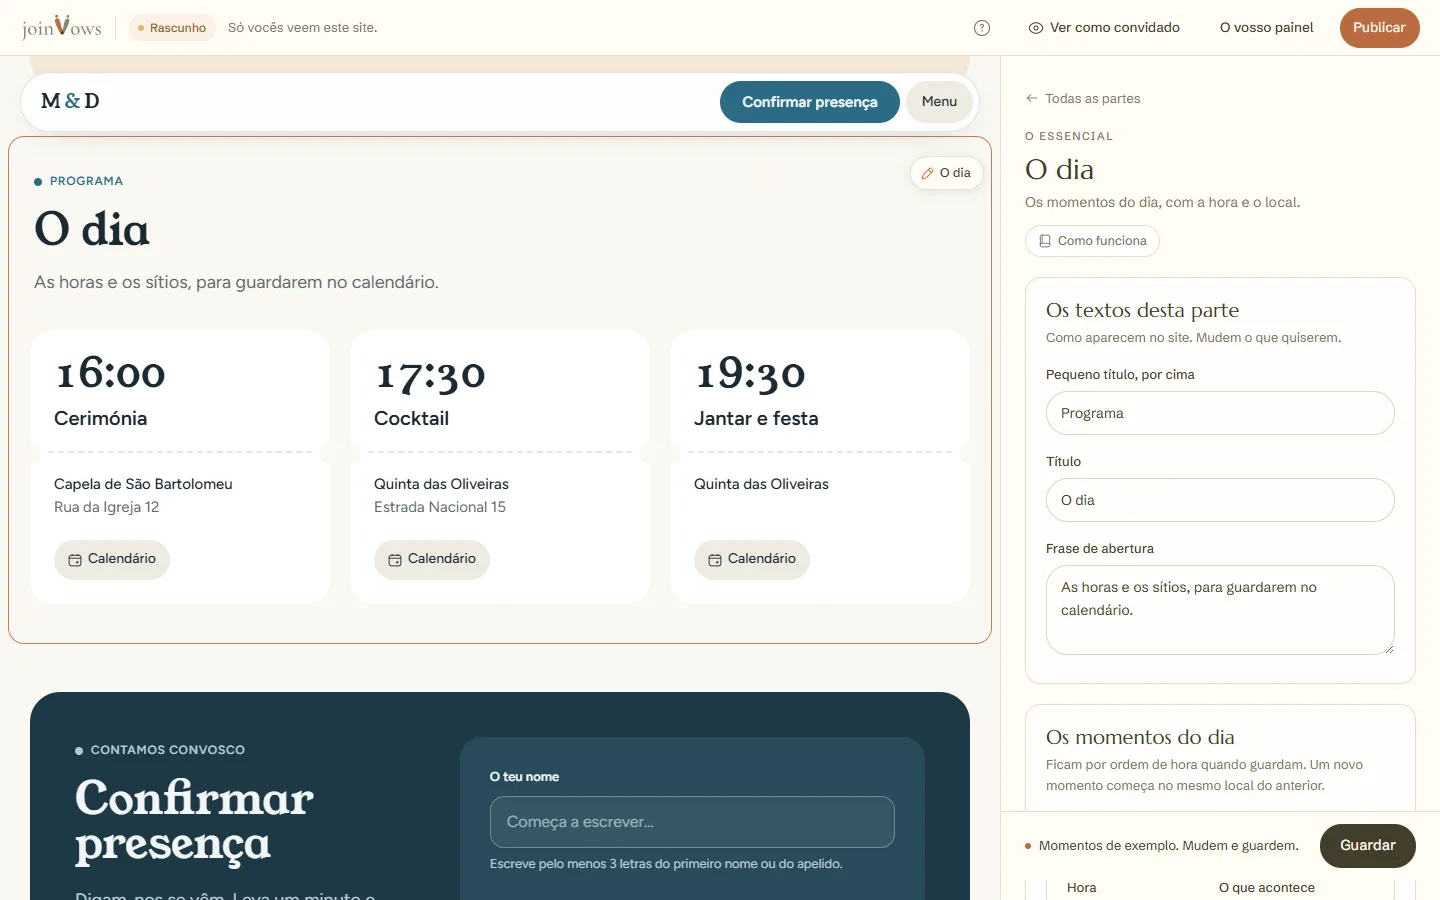Click Estrada Nacional 15 address
1440x900 pixels.
(x=440, y=507)
